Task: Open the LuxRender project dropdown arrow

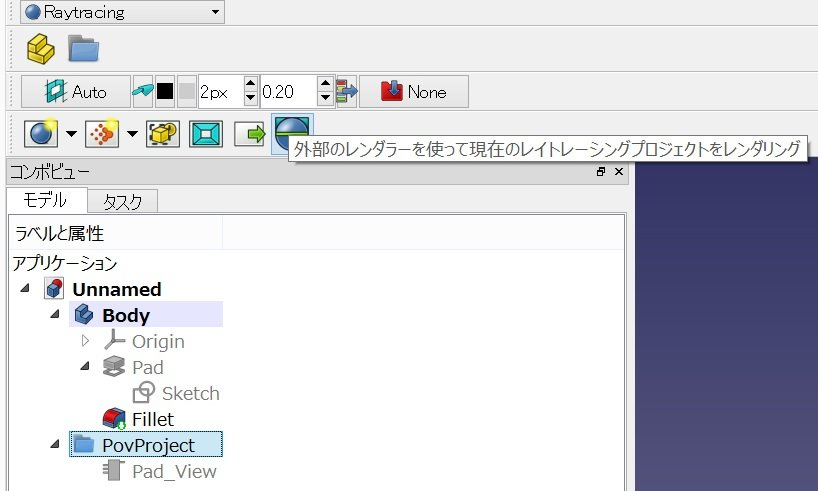Action: coord(133,134)
